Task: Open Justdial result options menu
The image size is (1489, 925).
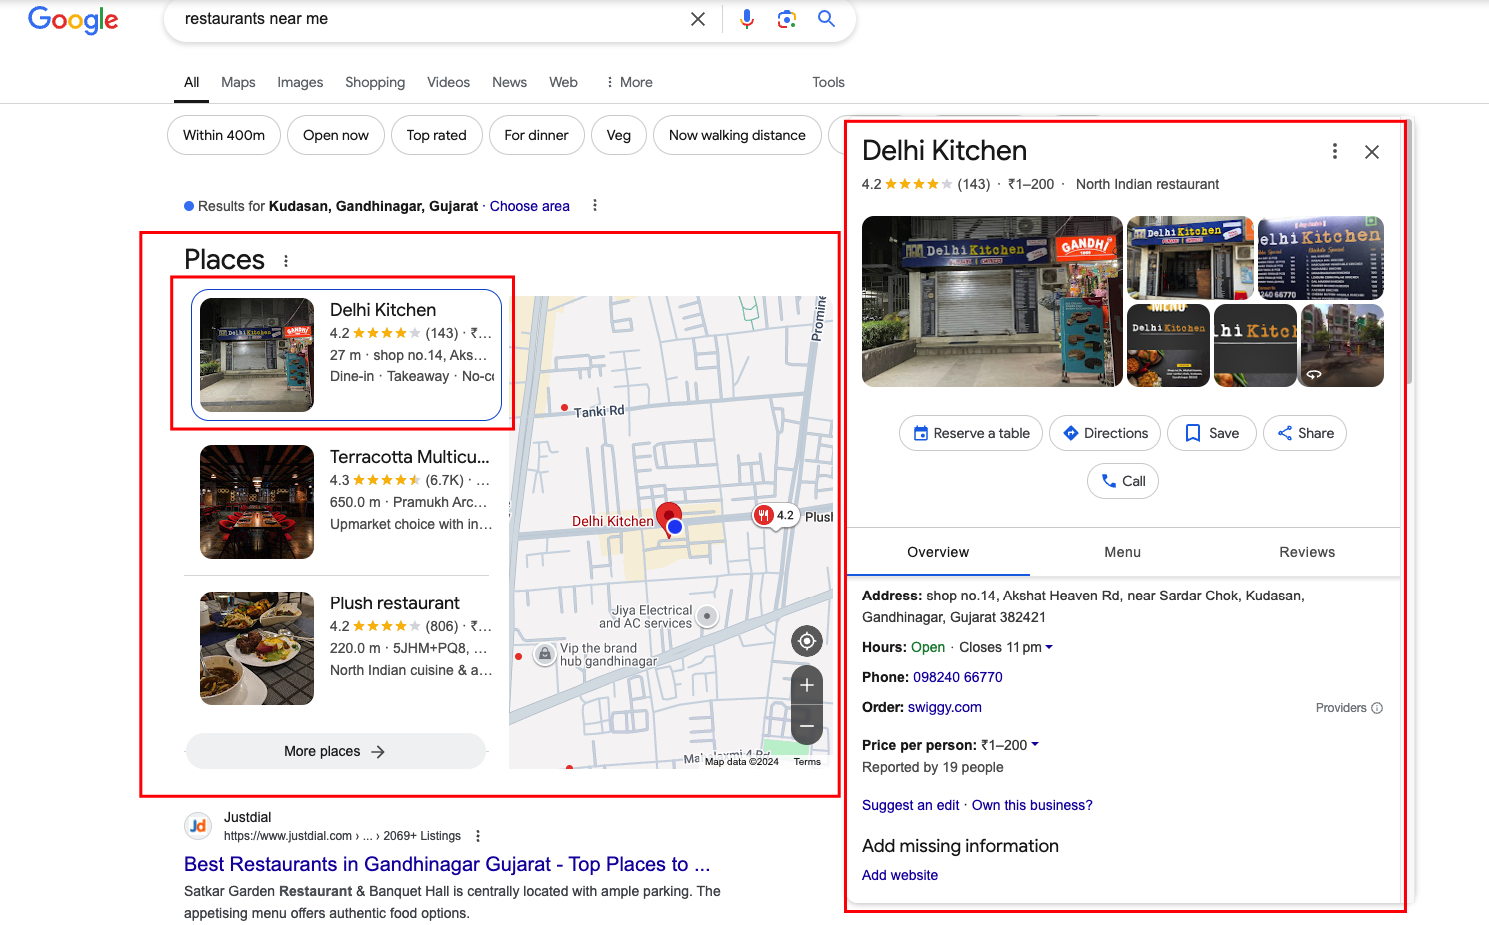Action: 478,836
